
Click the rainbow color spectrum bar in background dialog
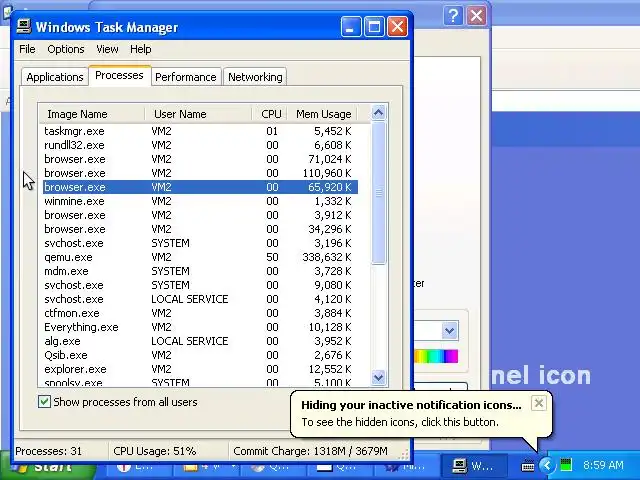coord(436,356)
